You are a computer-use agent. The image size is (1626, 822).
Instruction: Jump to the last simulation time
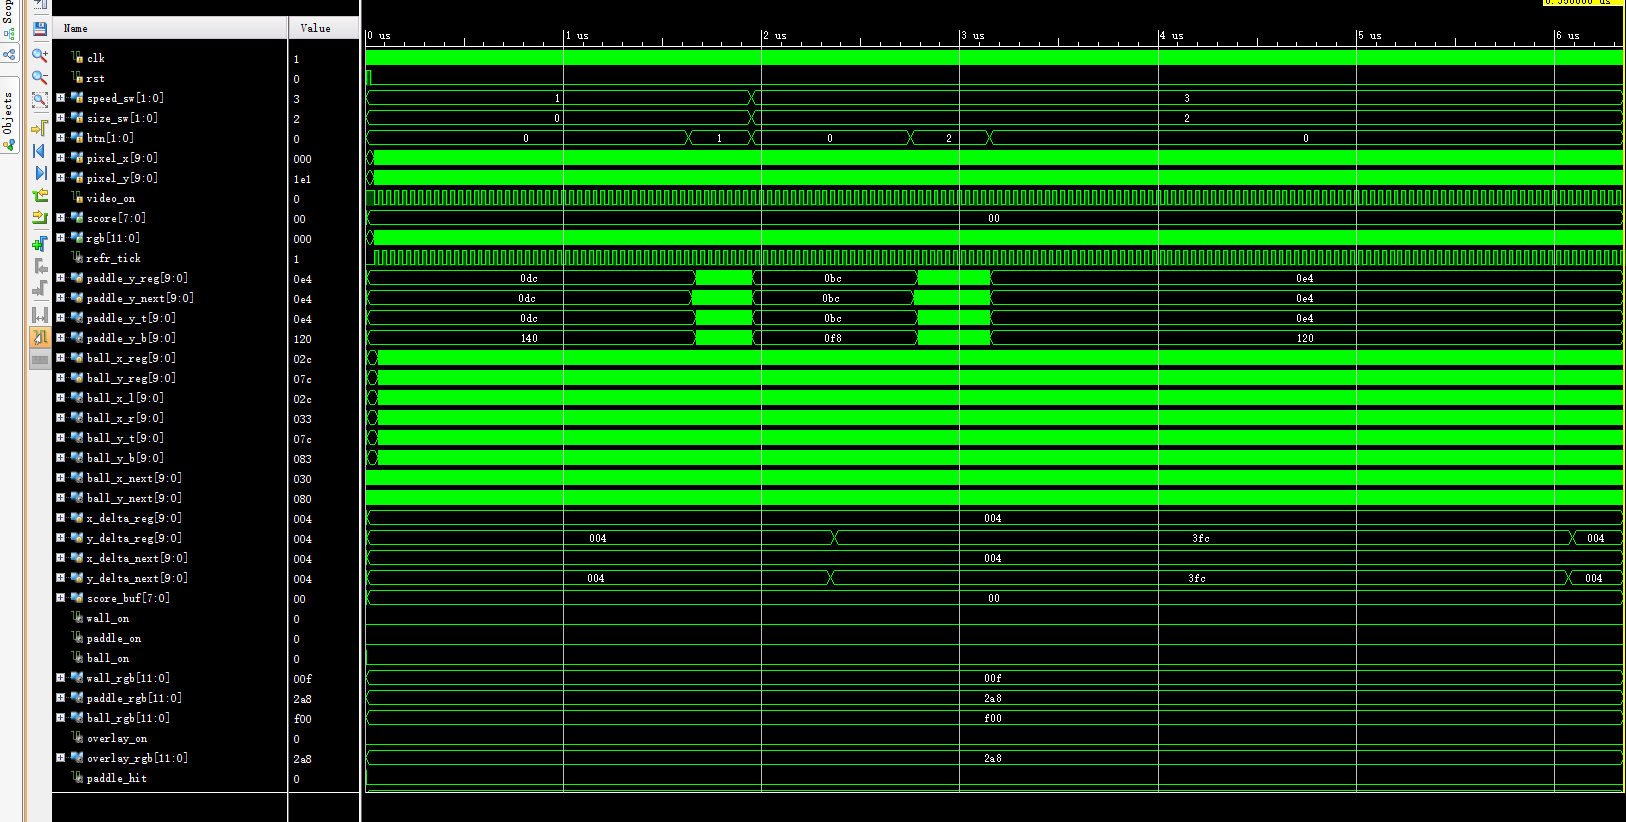[40, 173]
